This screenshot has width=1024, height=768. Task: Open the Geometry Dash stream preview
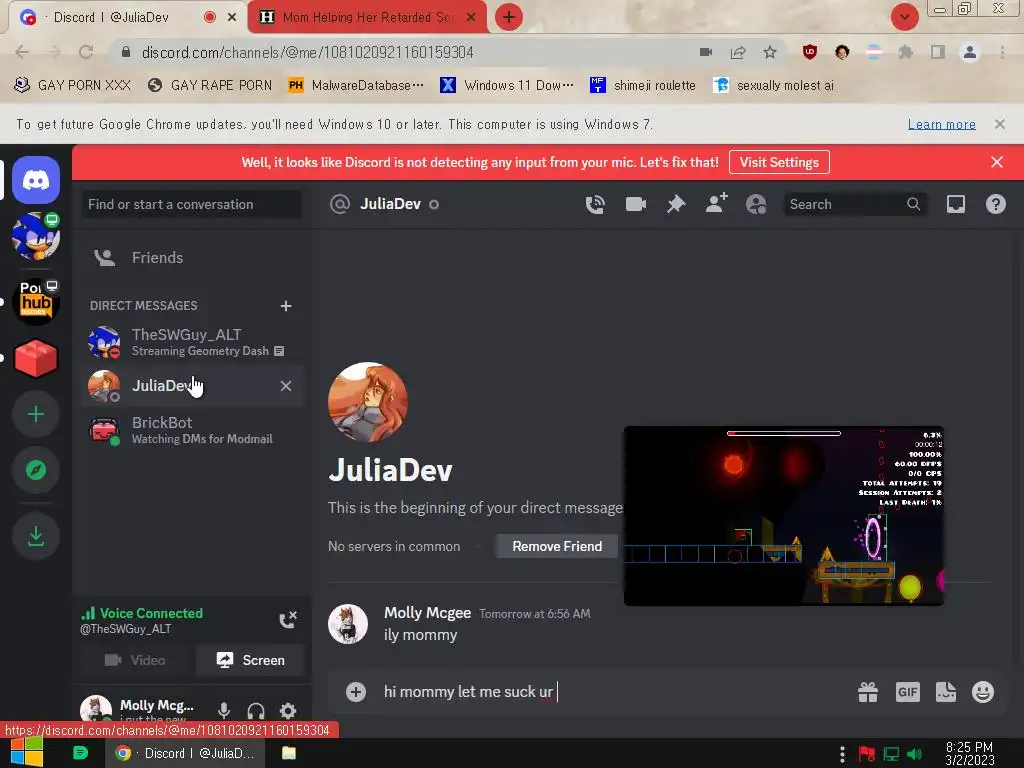click(784, 516)
